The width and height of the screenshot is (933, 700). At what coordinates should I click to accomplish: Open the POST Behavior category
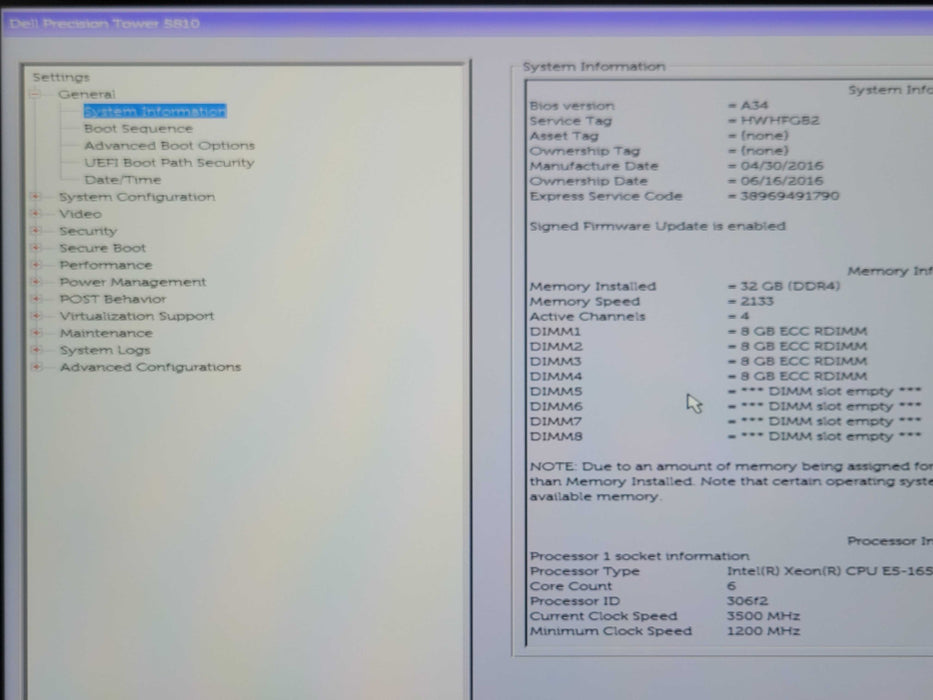[112, 299]
